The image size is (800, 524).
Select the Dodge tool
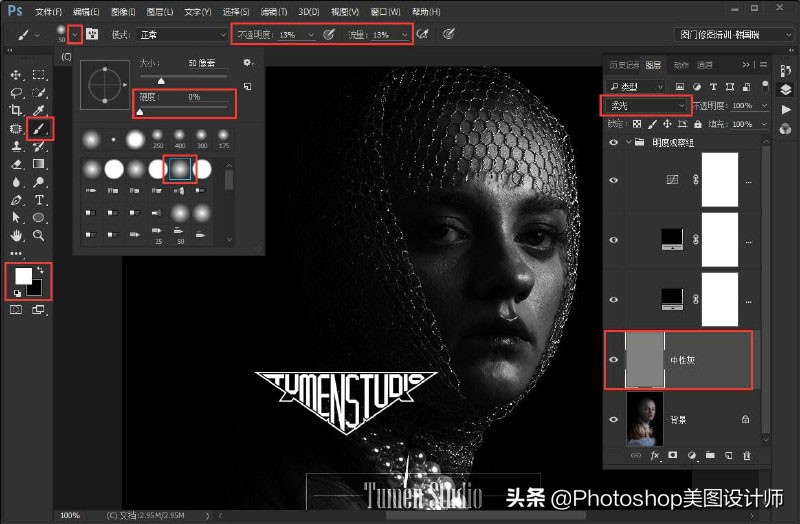(x=39, y=182)
